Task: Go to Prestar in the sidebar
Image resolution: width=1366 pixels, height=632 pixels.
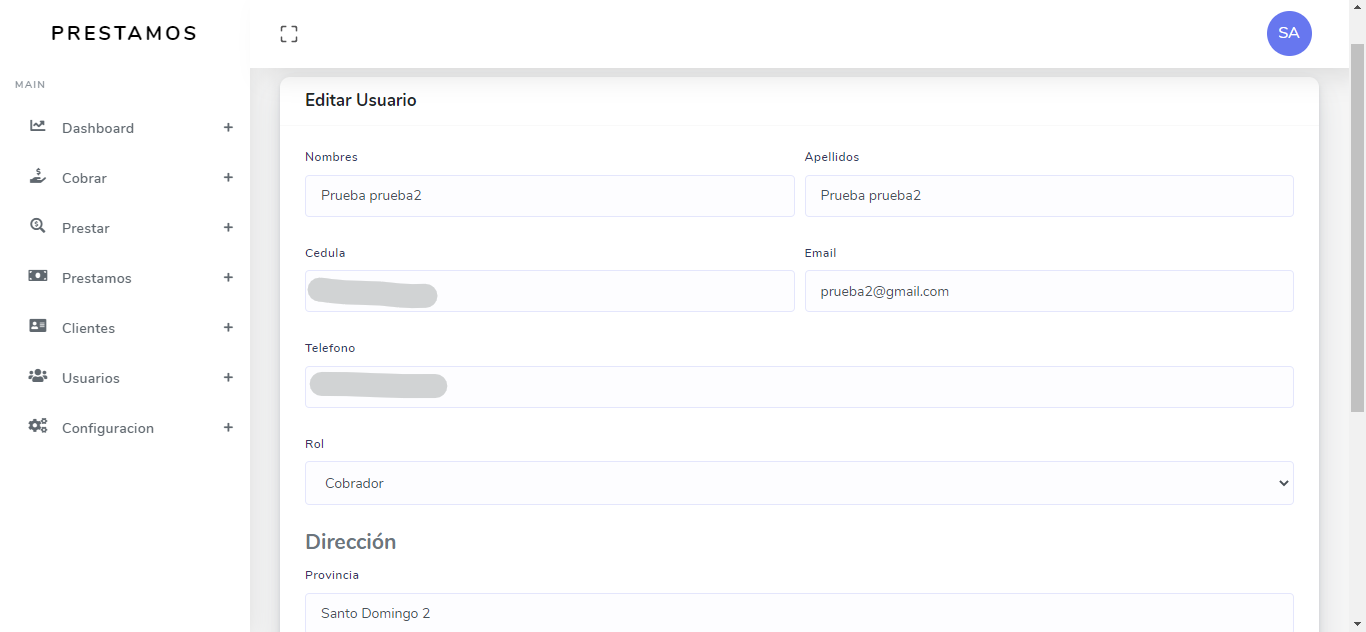Action: 125,228
